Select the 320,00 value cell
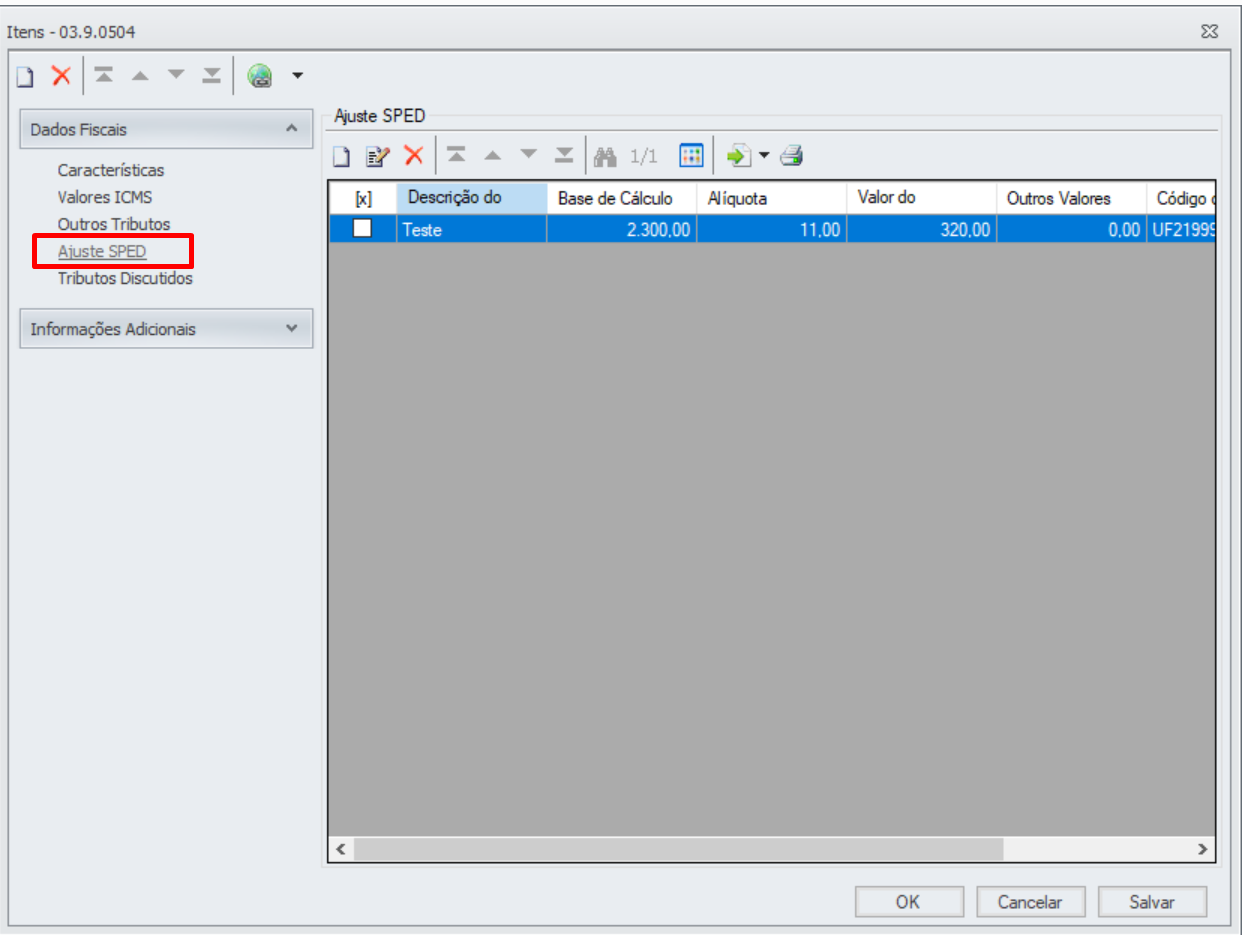 point(922,229)
